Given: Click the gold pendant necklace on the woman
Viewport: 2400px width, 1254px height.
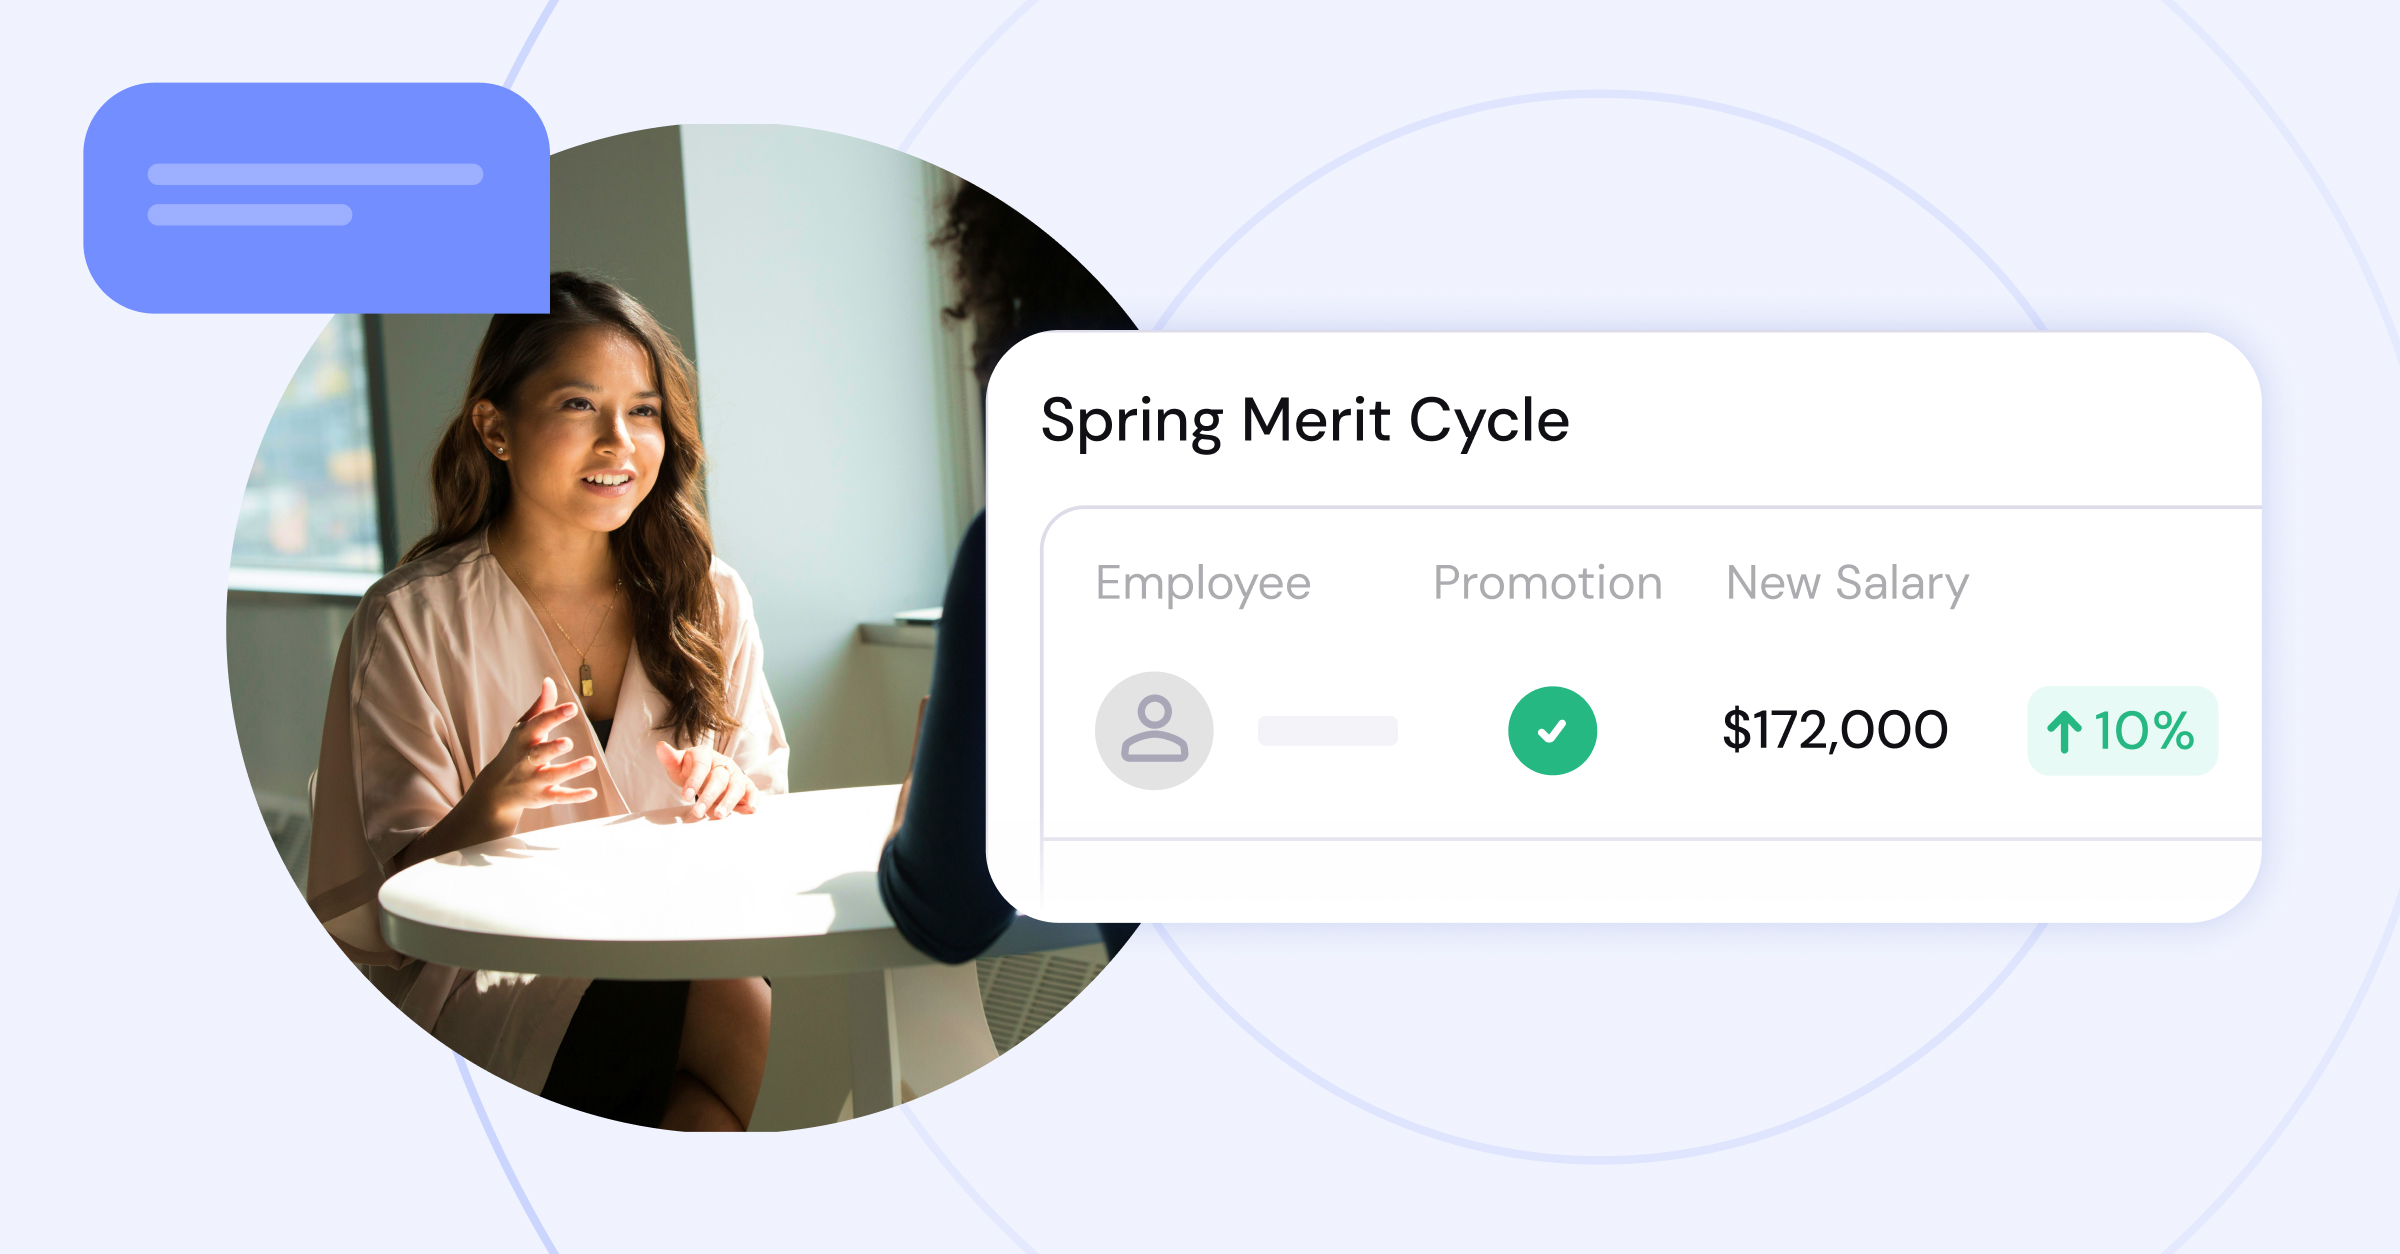Looking at the screenshot, I should (x=586, y=680).
